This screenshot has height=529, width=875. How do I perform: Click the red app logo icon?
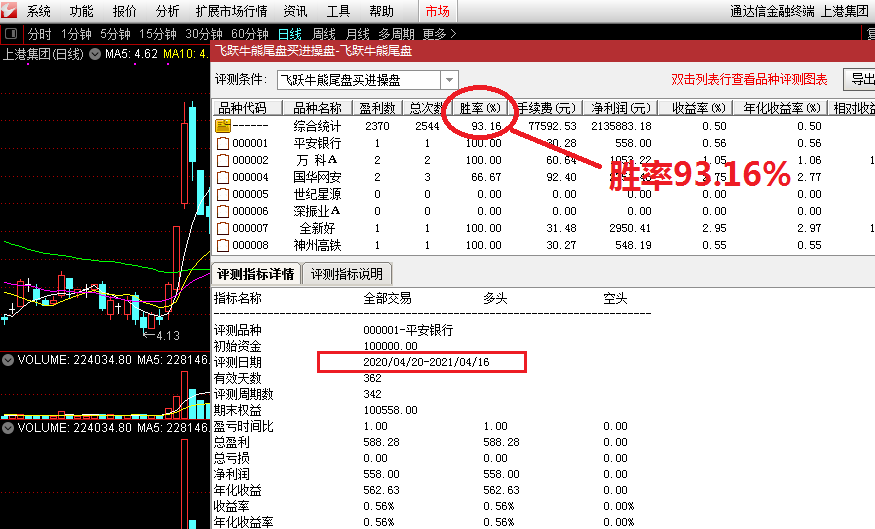coord(9,10)
